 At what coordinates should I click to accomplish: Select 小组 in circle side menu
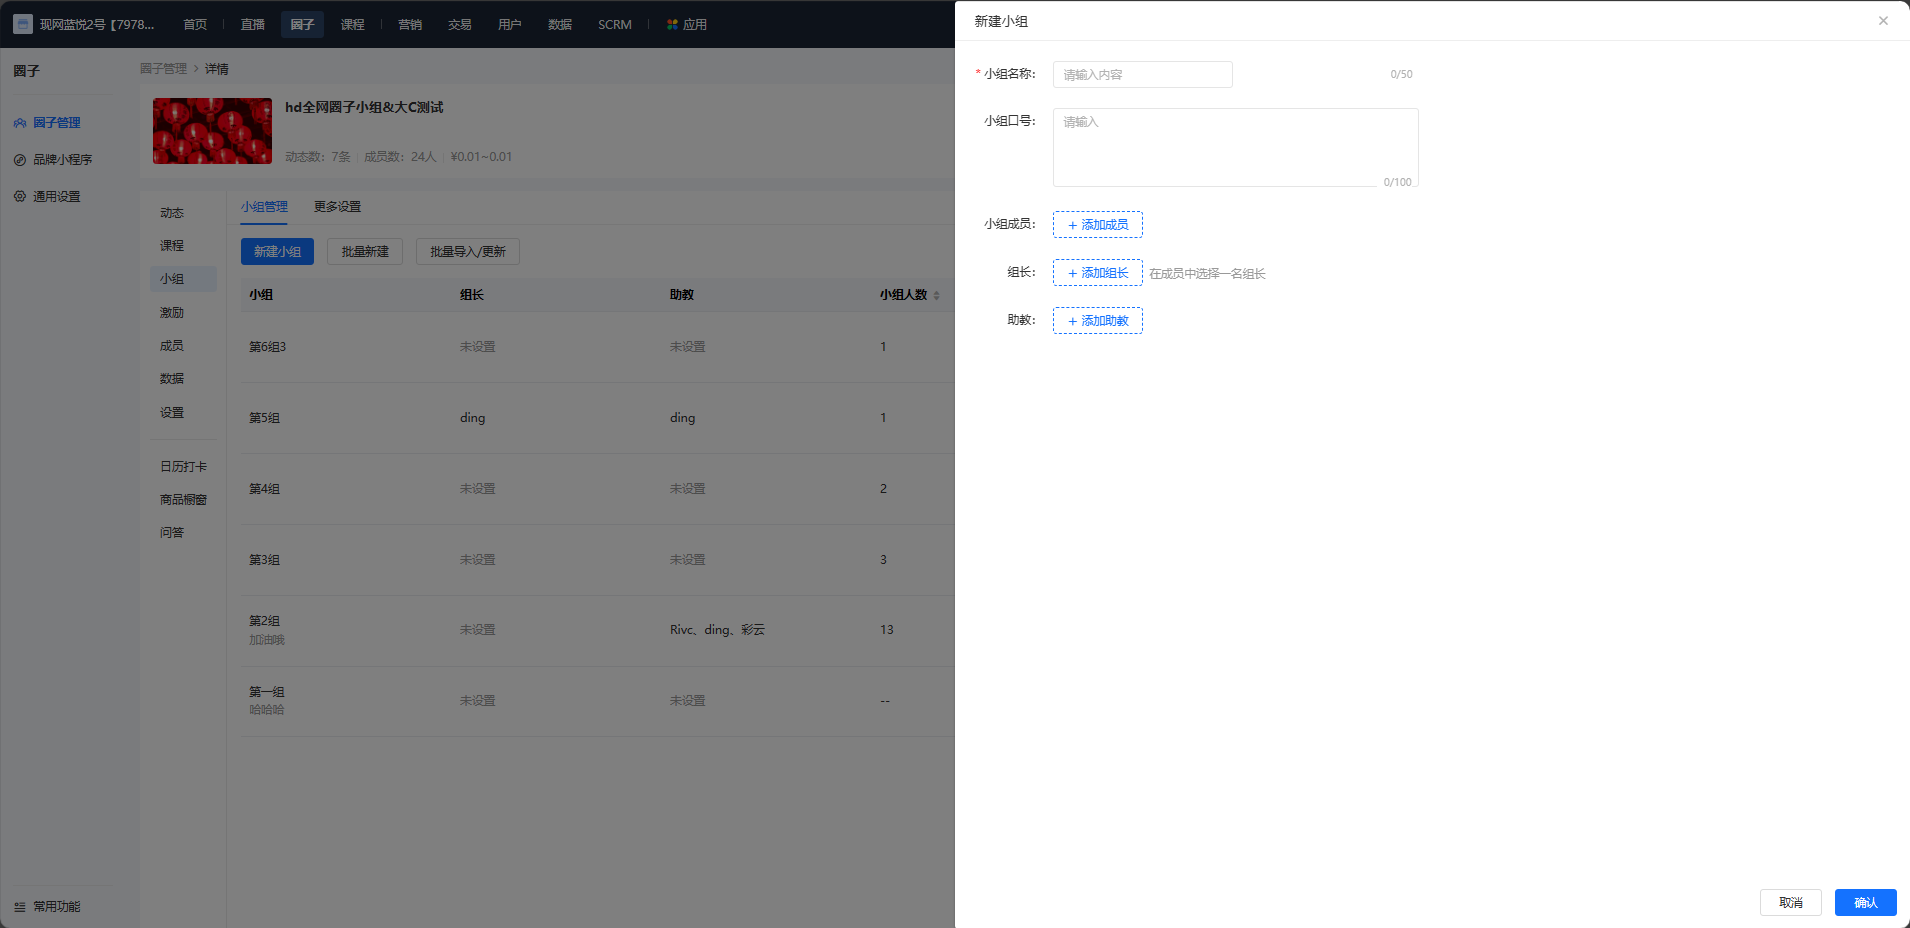pos(183,279)
